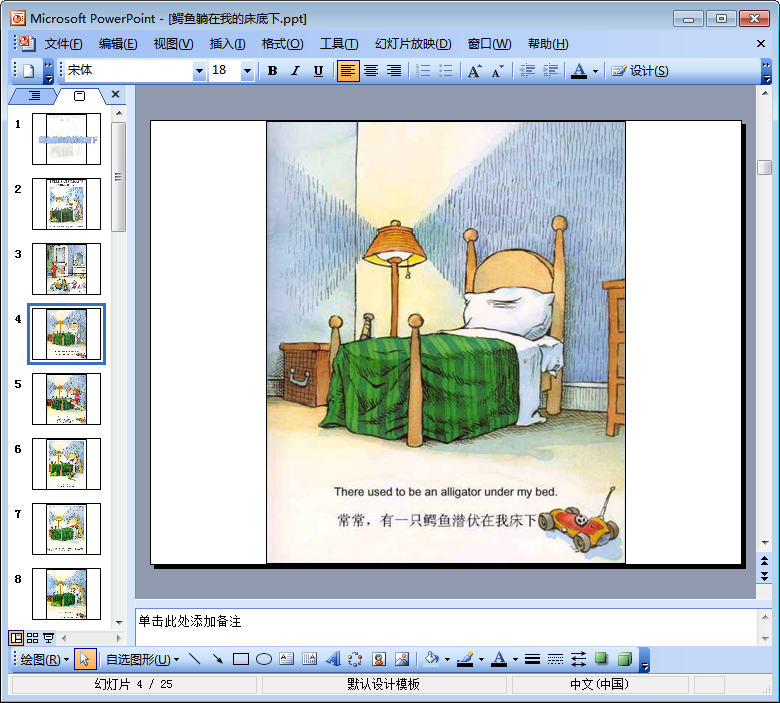
Task: Switch to slide sorter view
Action: (33, 638)
